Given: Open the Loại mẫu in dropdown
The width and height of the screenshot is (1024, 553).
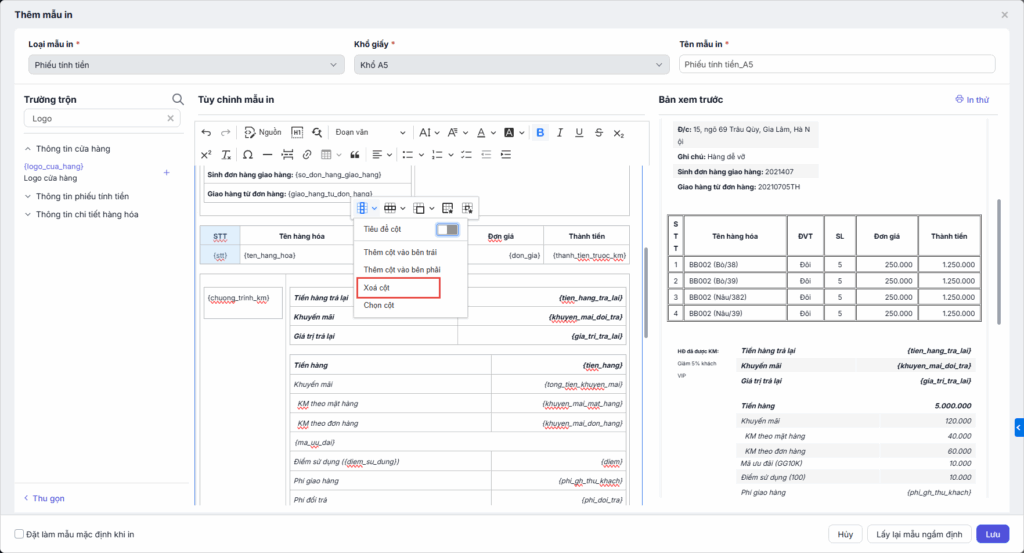Looking at the screenshot, I should (186, 65).
